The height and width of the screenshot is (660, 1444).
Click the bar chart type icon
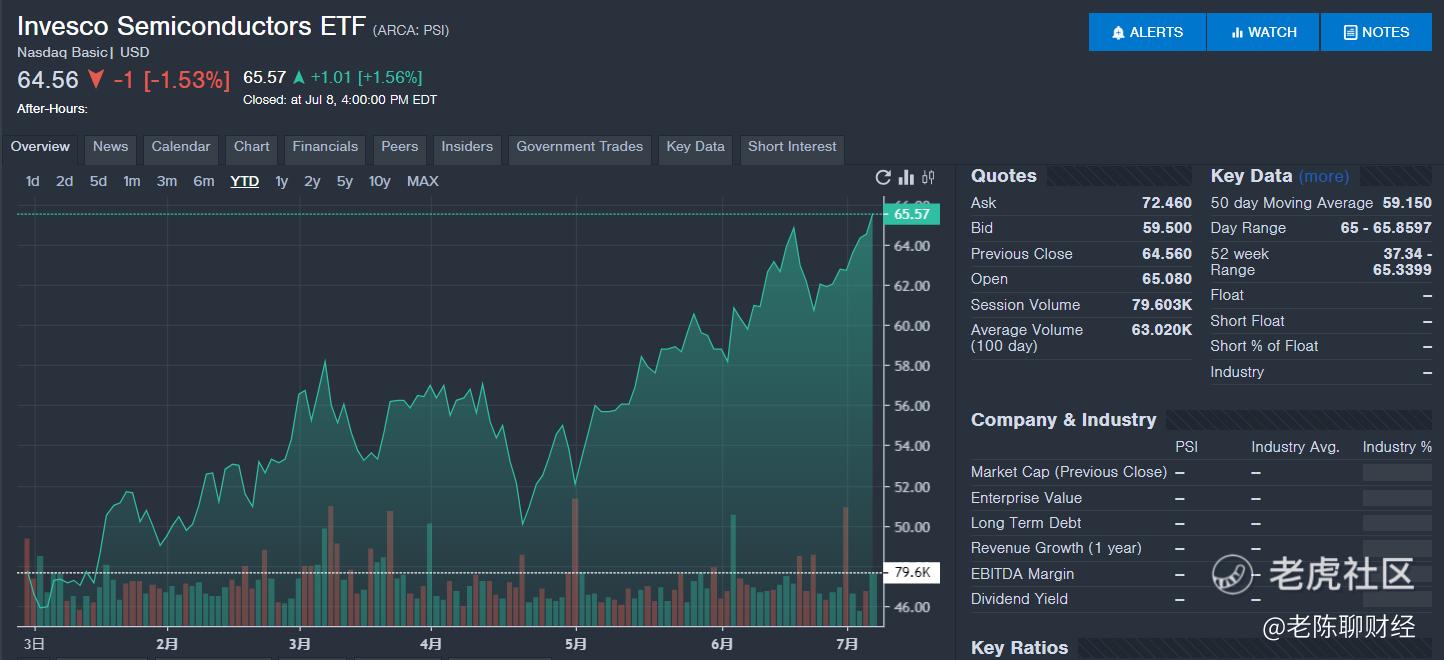pyautogui.click(x=906, y=178)
